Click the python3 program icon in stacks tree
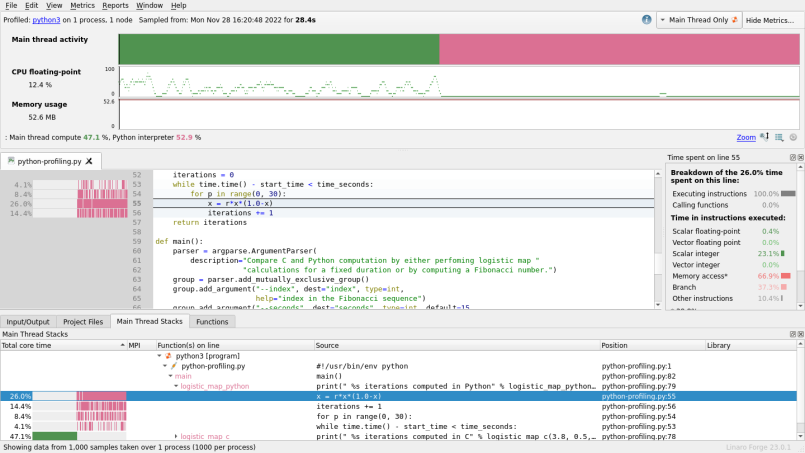Viewport: 805px width, 453px height. pyautogui.click(x=168, y=355)
